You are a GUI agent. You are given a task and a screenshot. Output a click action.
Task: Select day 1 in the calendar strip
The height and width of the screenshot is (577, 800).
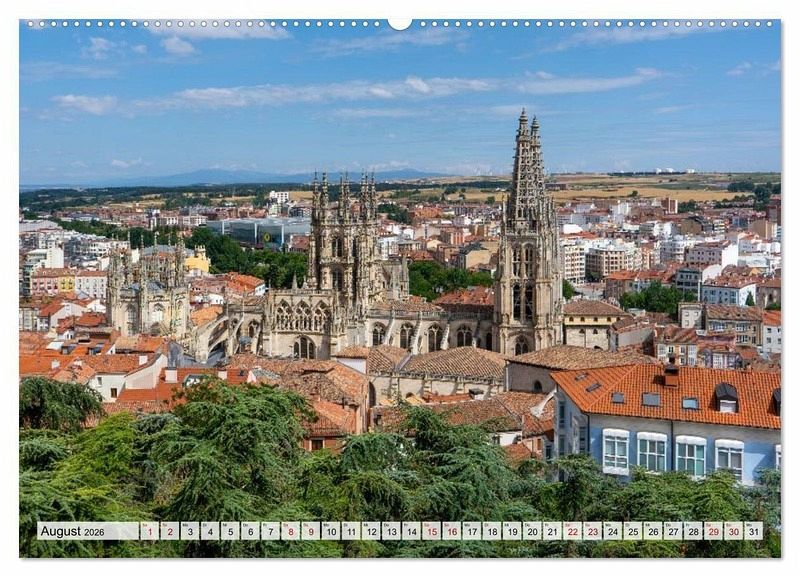coord(149,531)
